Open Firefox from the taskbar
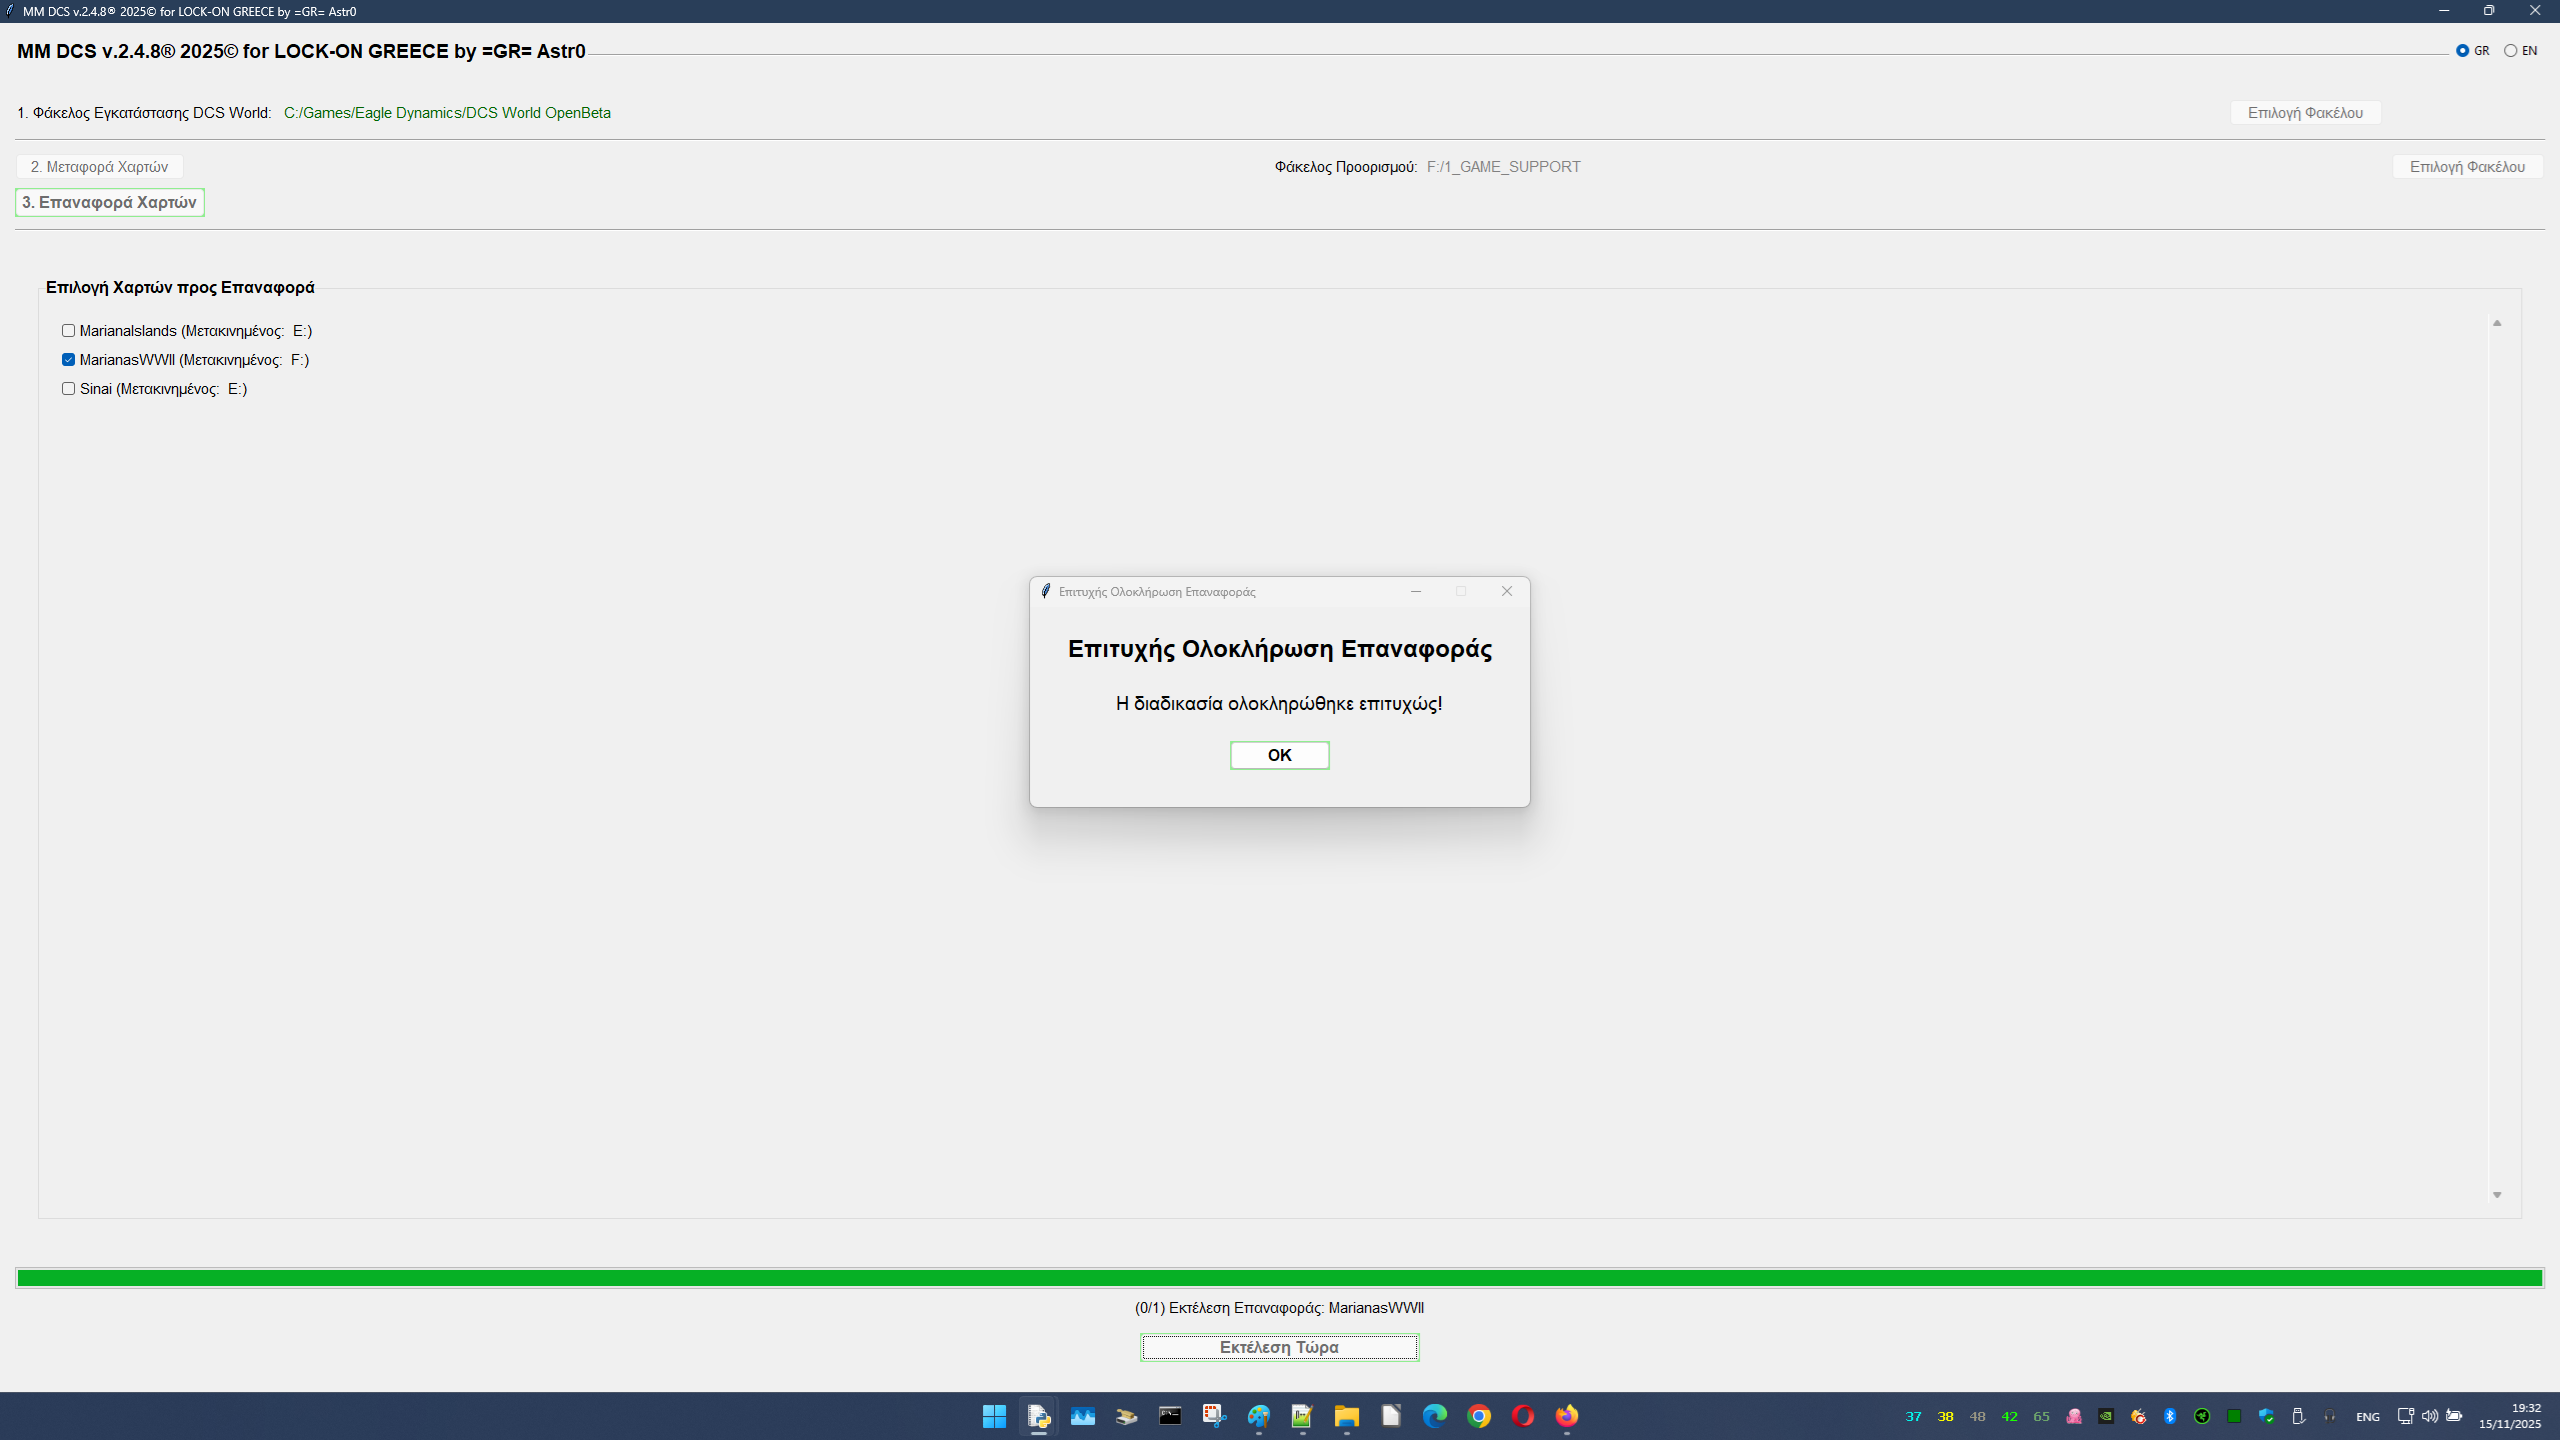Image resolution: width=2560 pixels, height=1440 pixels. pyautogui.click(x=1567, y=1416)
